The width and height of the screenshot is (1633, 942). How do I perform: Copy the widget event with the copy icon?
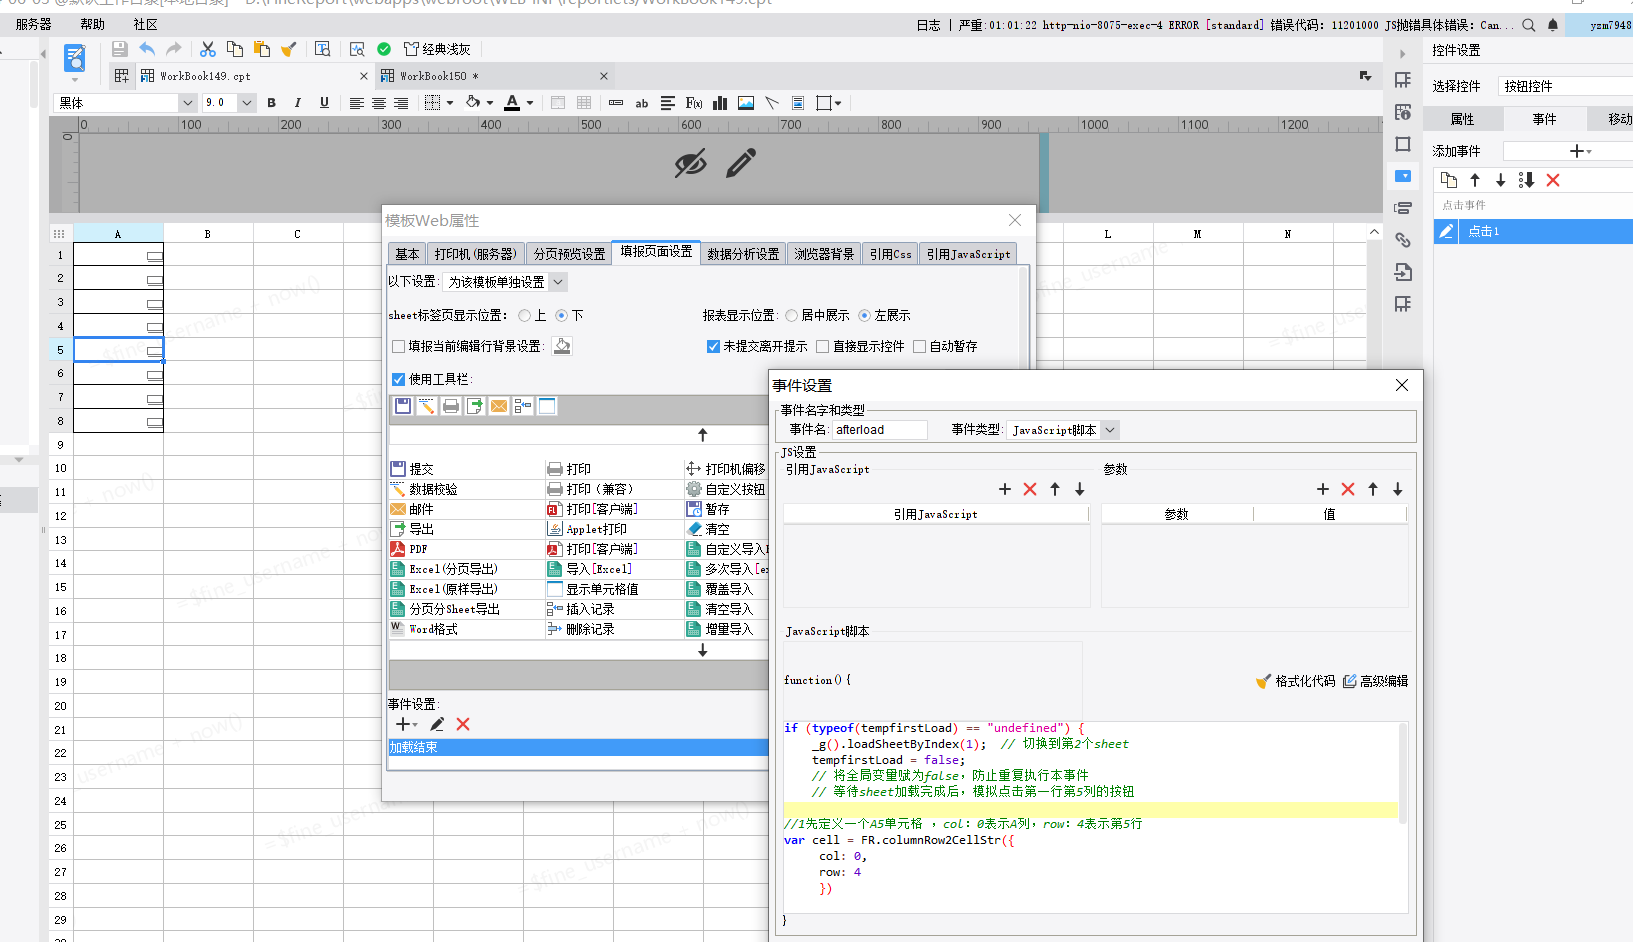coord(1449,180)
